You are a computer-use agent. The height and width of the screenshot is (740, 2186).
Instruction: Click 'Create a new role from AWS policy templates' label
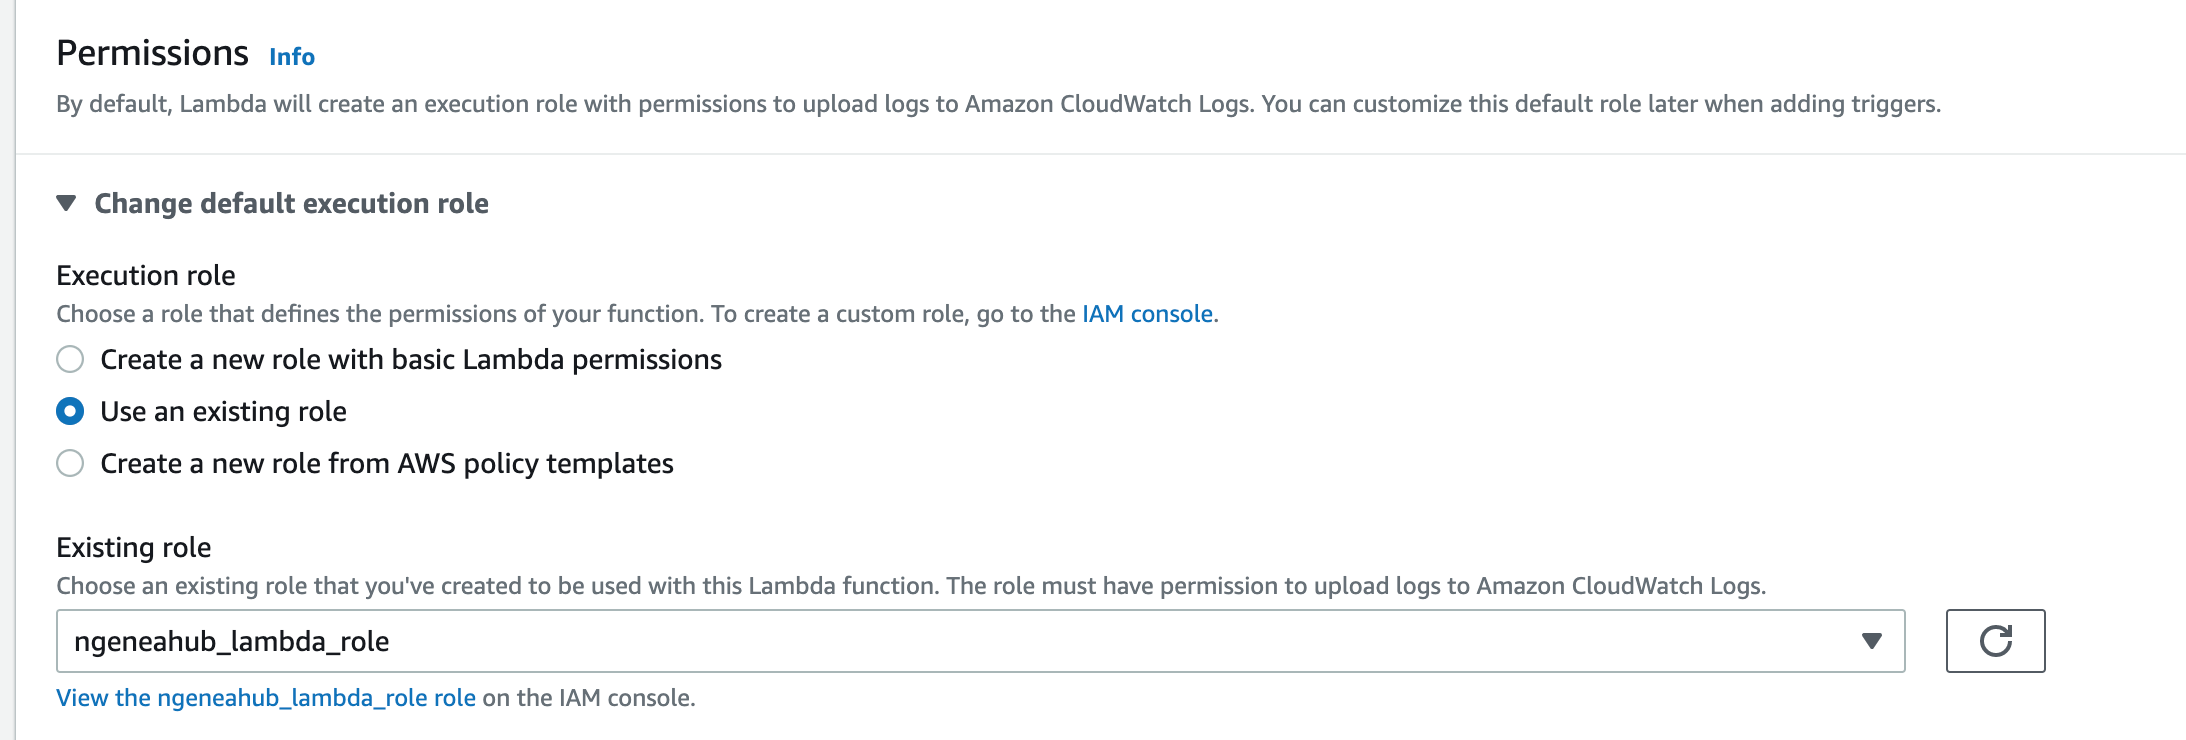pos(387,463)
